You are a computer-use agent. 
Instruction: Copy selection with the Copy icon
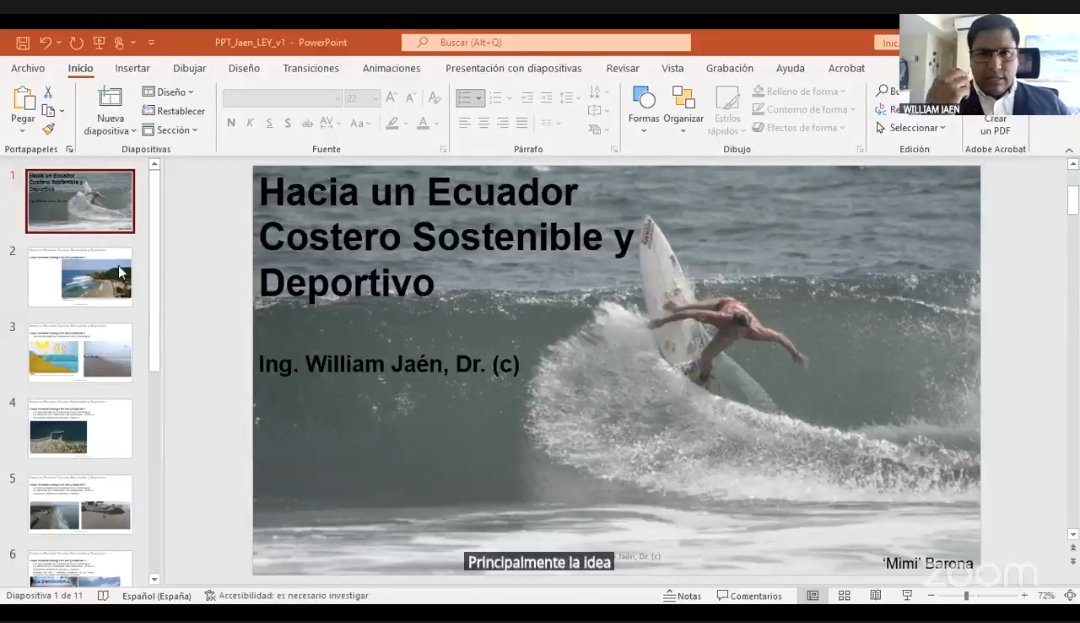[x=48, y=110]
